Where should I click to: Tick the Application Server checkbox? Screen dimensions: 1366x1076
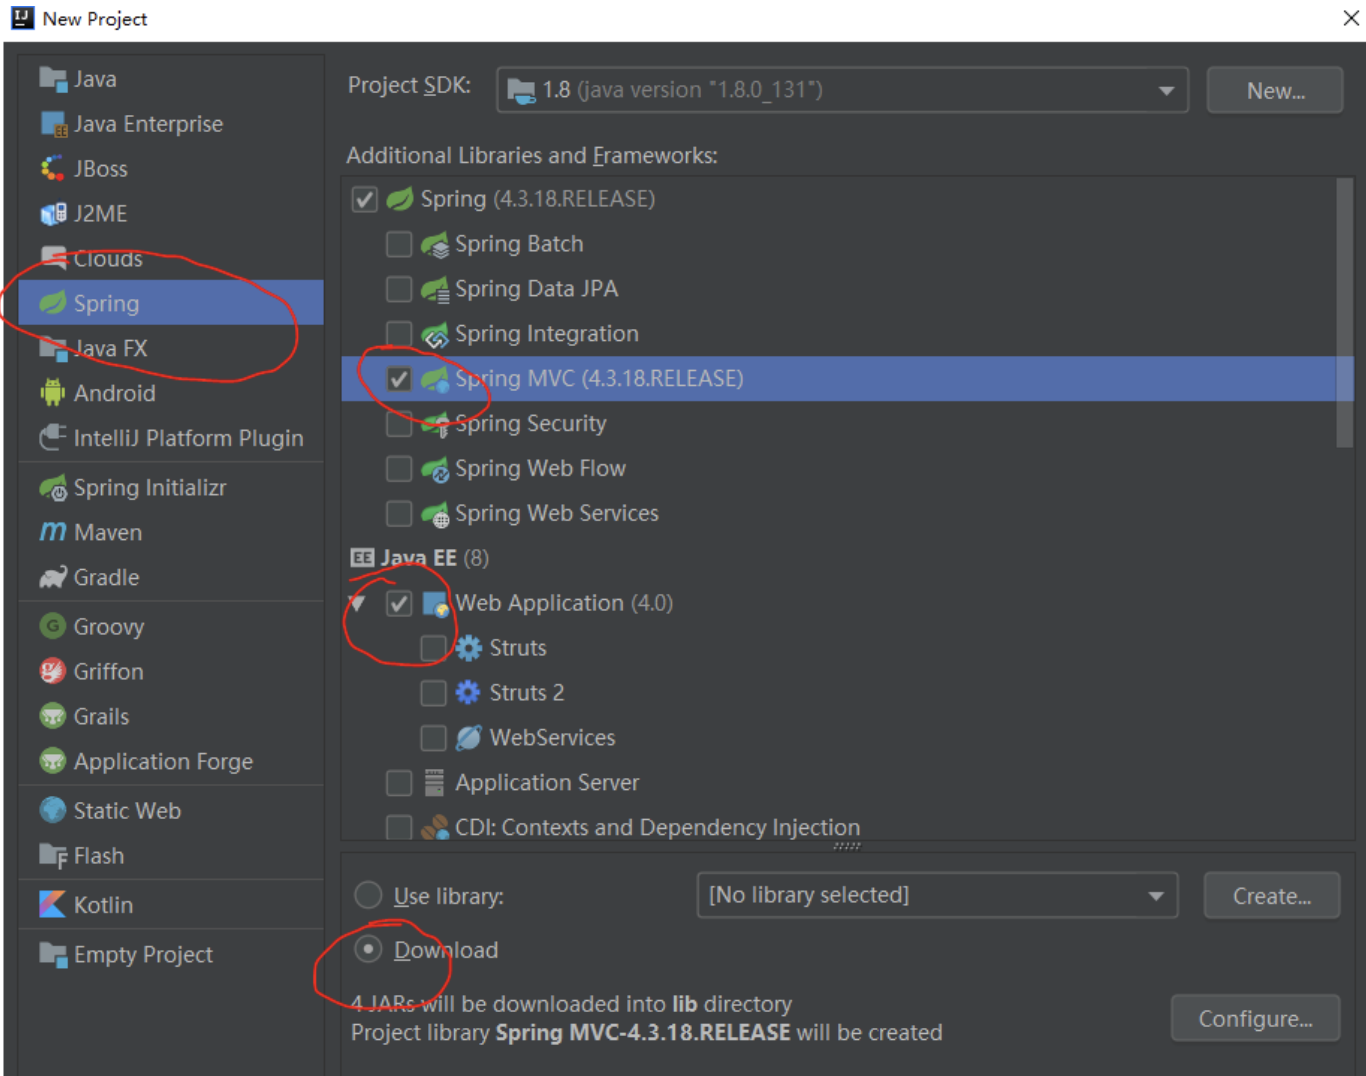point(399,783)
